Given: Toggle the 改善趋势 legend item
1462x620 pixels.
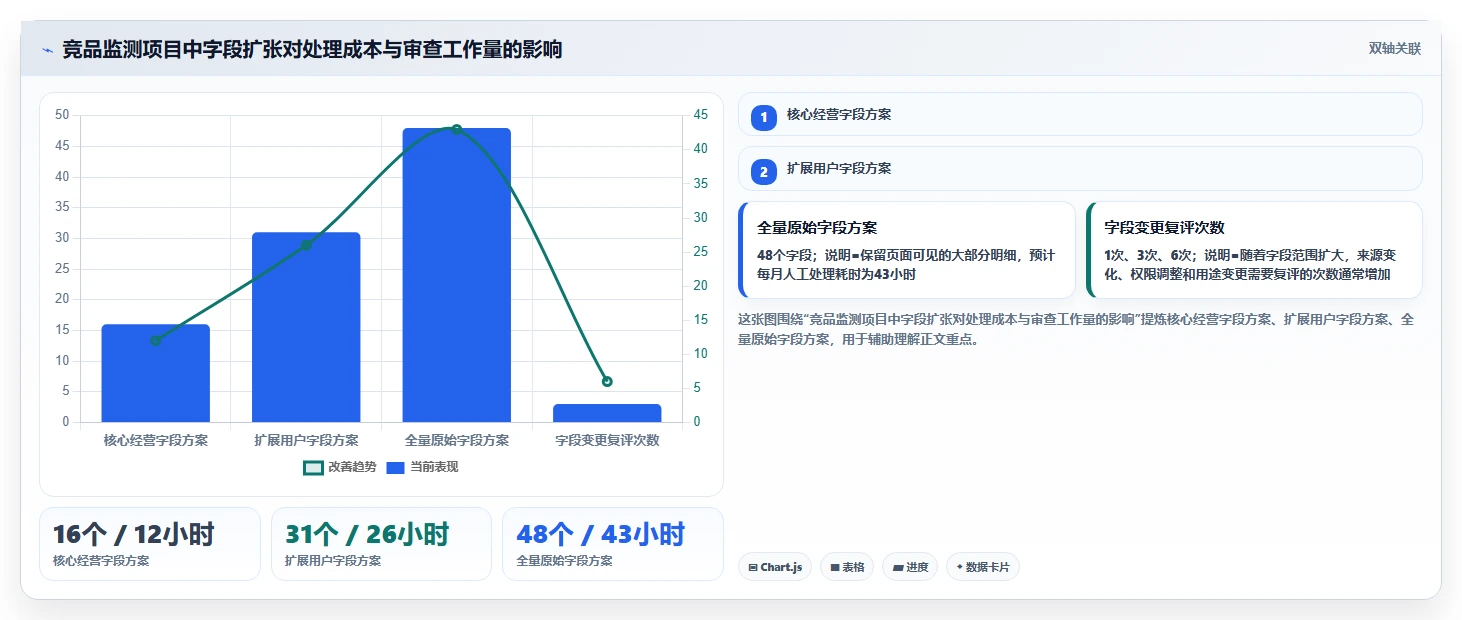Looking at the screenshot, I should (x=340, y=467).
